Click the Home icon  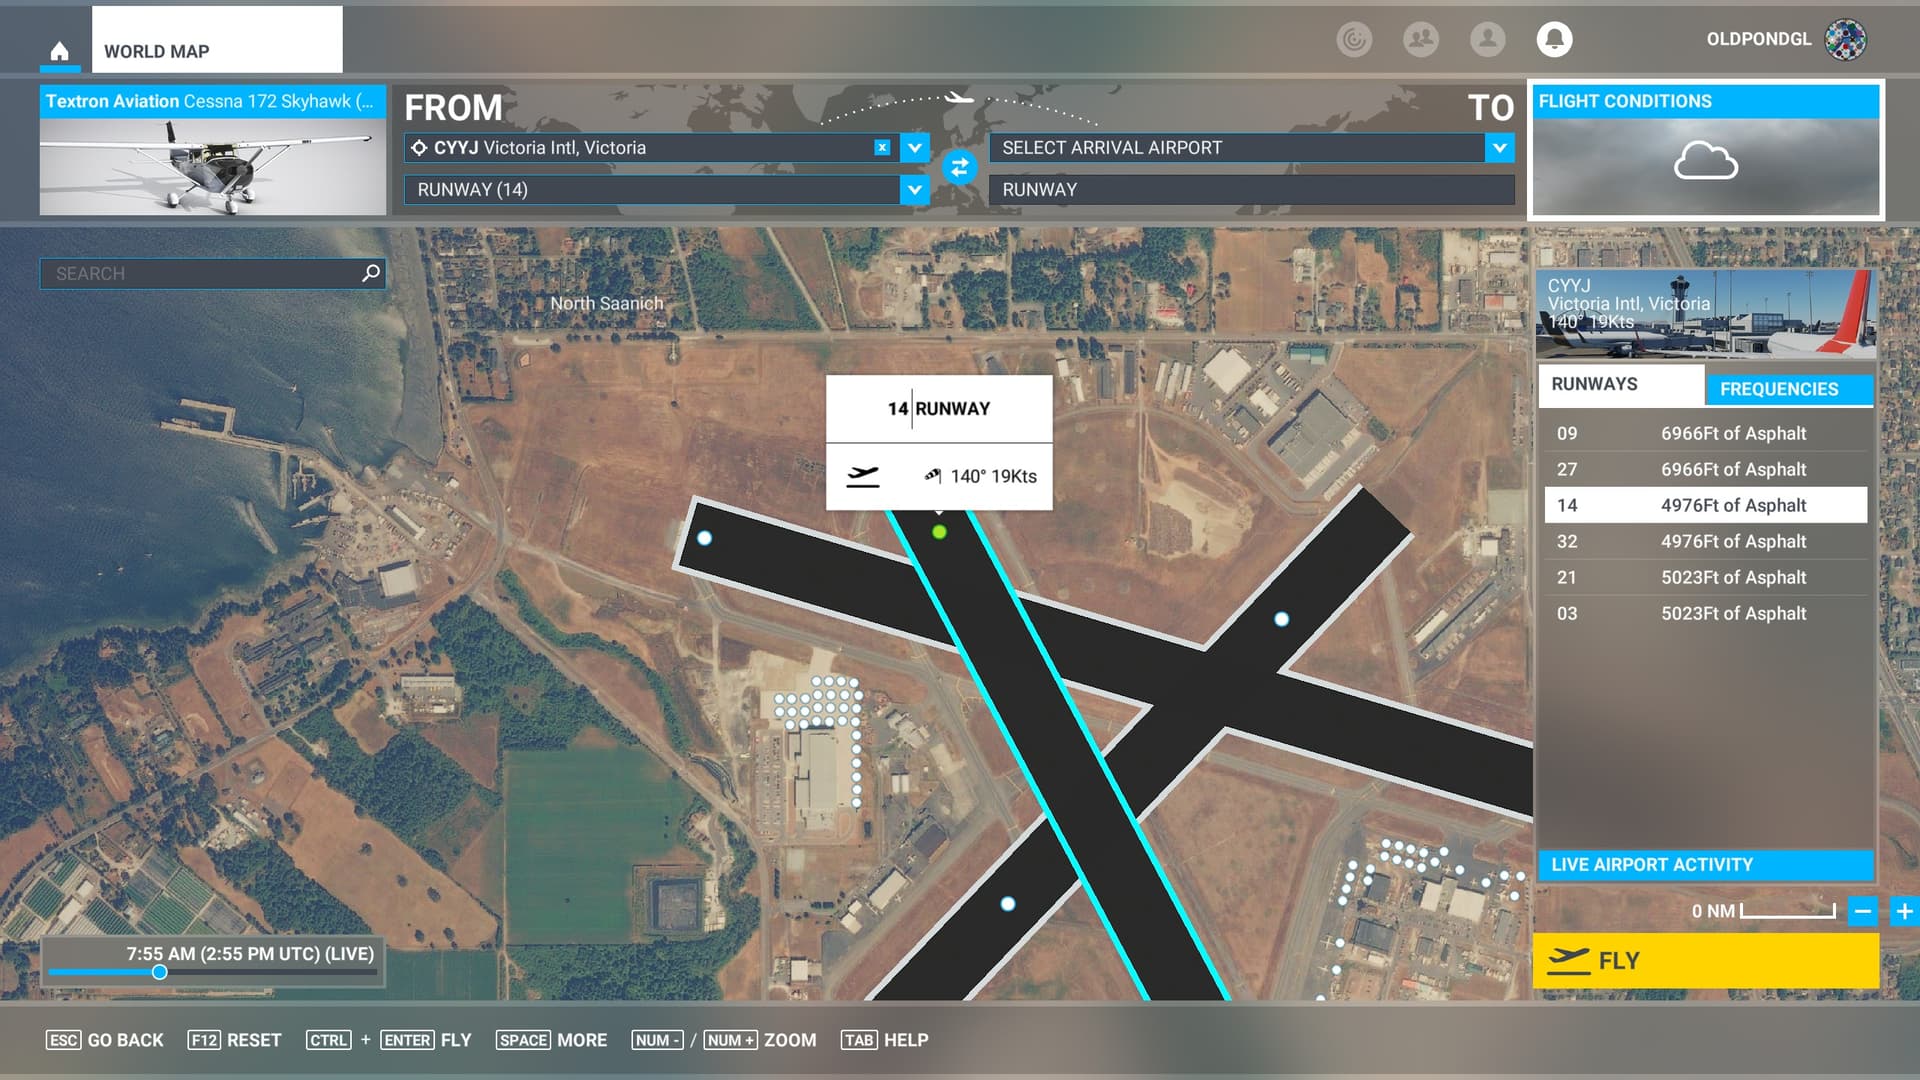click(x=60, y=51)
